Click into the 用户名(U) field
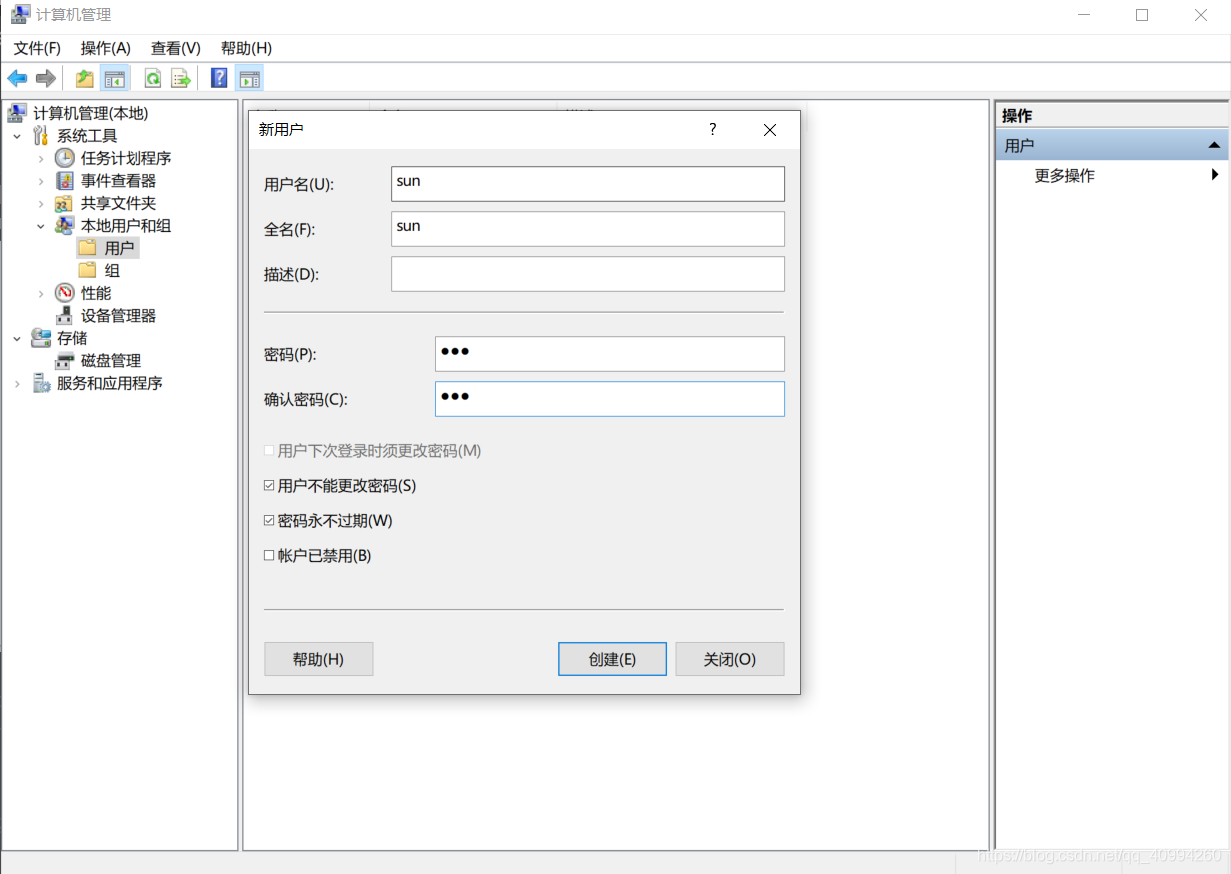Screen dimensions: 1231x874 coord(588,184)
